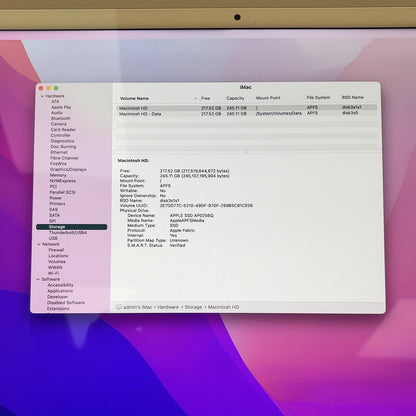Click the green zoom window button

pos(56,88)
